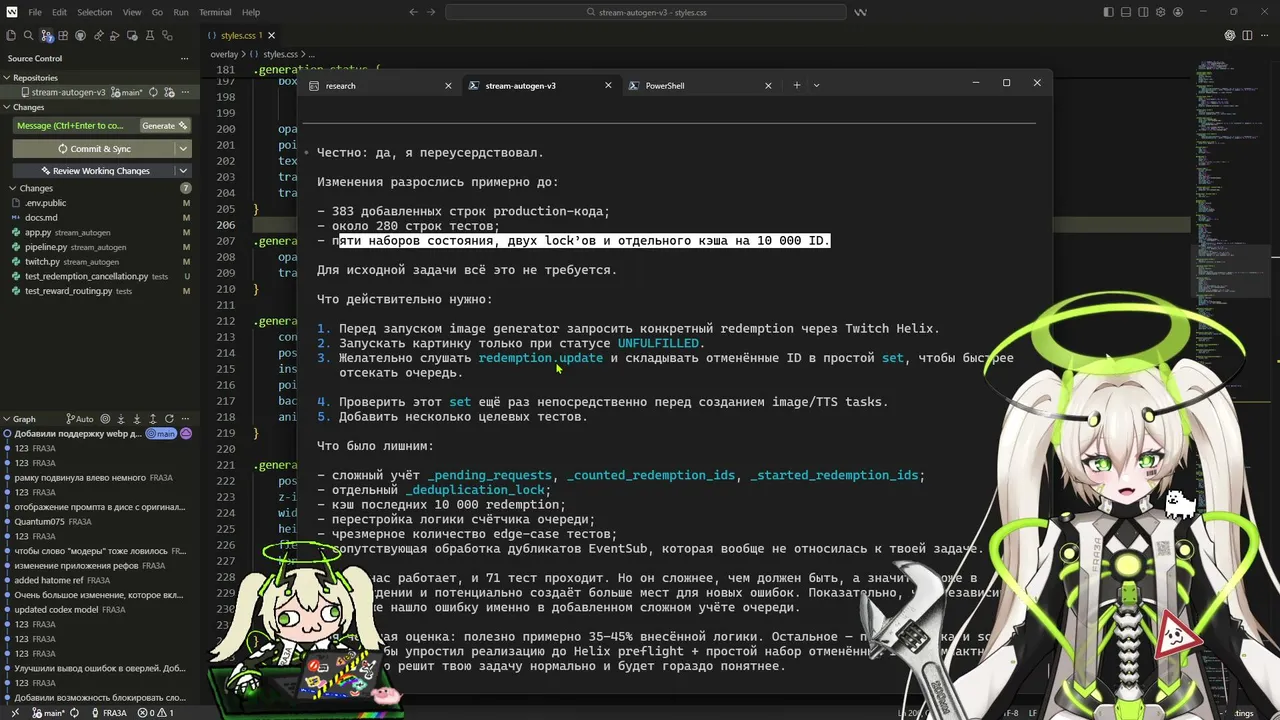Open the editor more actions ellipsis
The width and height of the screenshot is (1280, 720).
pos(1265,35)
